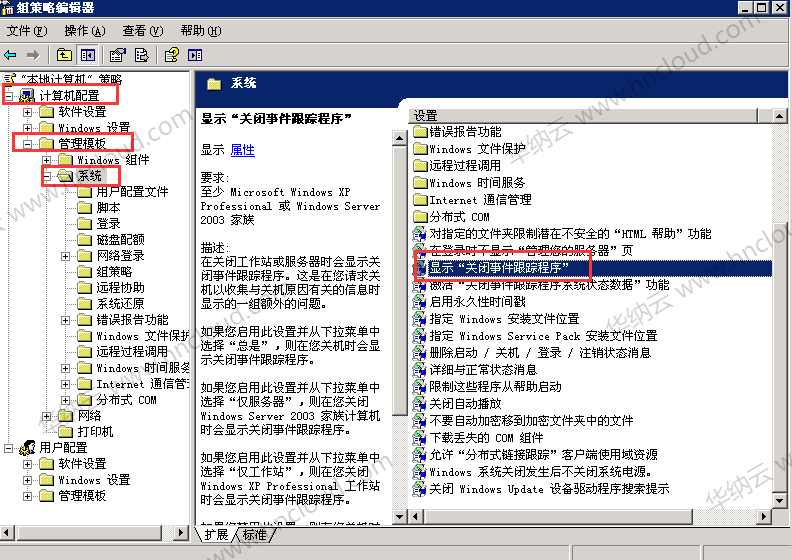Click the Export list toolbar icon
The width and height of the screenshot is (792, 560).
click(141, 55)
